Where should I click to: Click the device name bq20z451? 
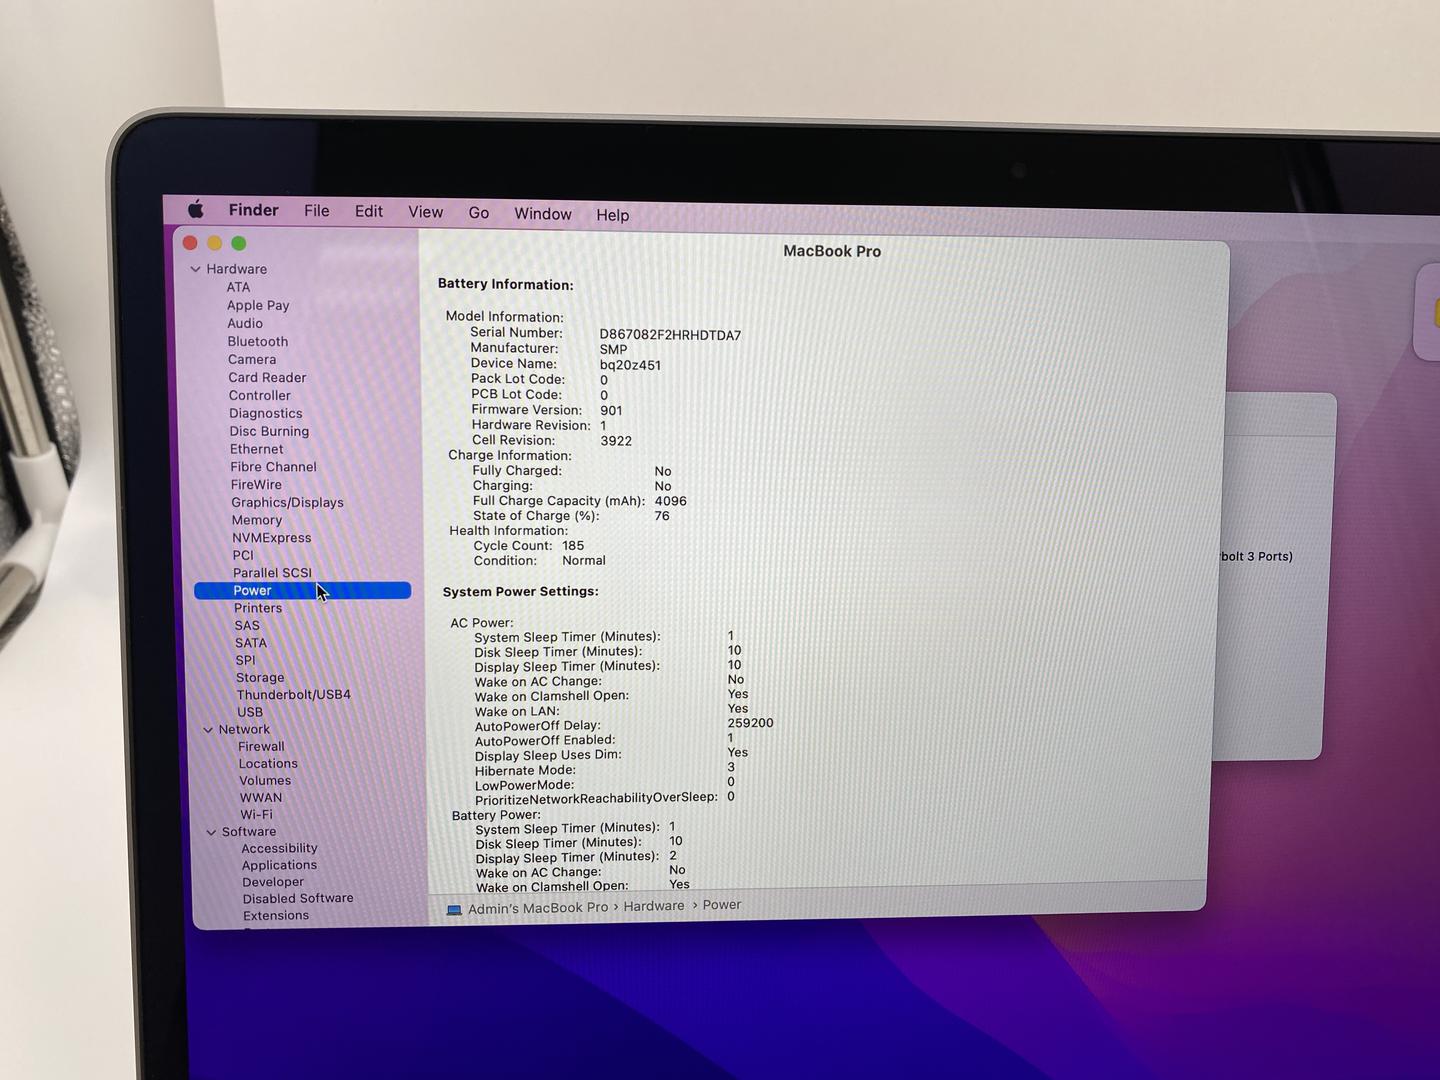tap(630, 365)
